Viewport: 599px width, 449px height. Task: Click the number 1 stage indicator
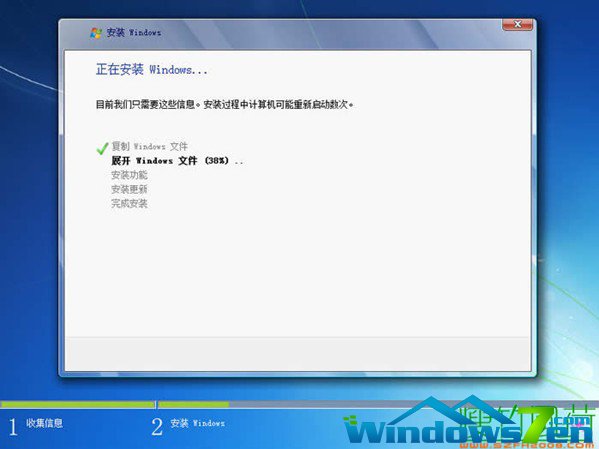point(13,427)
